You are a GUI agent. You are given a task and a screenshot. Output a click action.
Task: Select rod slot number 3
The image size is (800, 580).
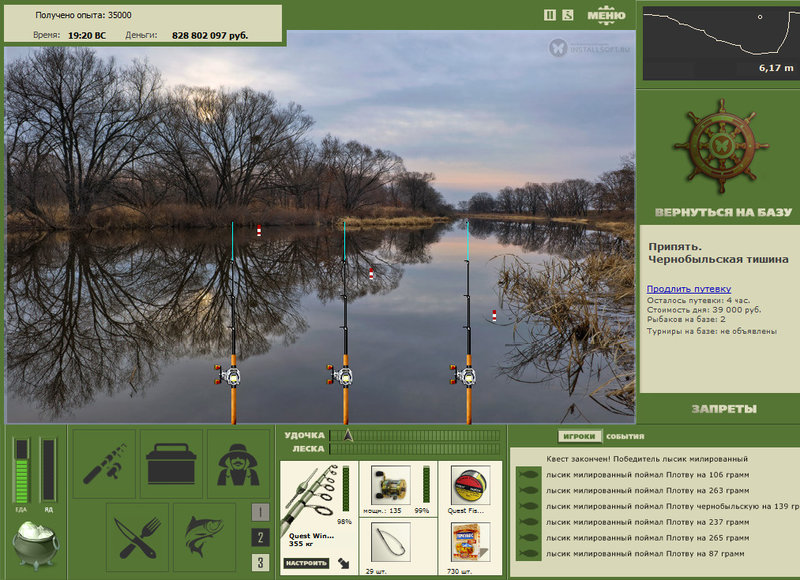coord(260,563)
